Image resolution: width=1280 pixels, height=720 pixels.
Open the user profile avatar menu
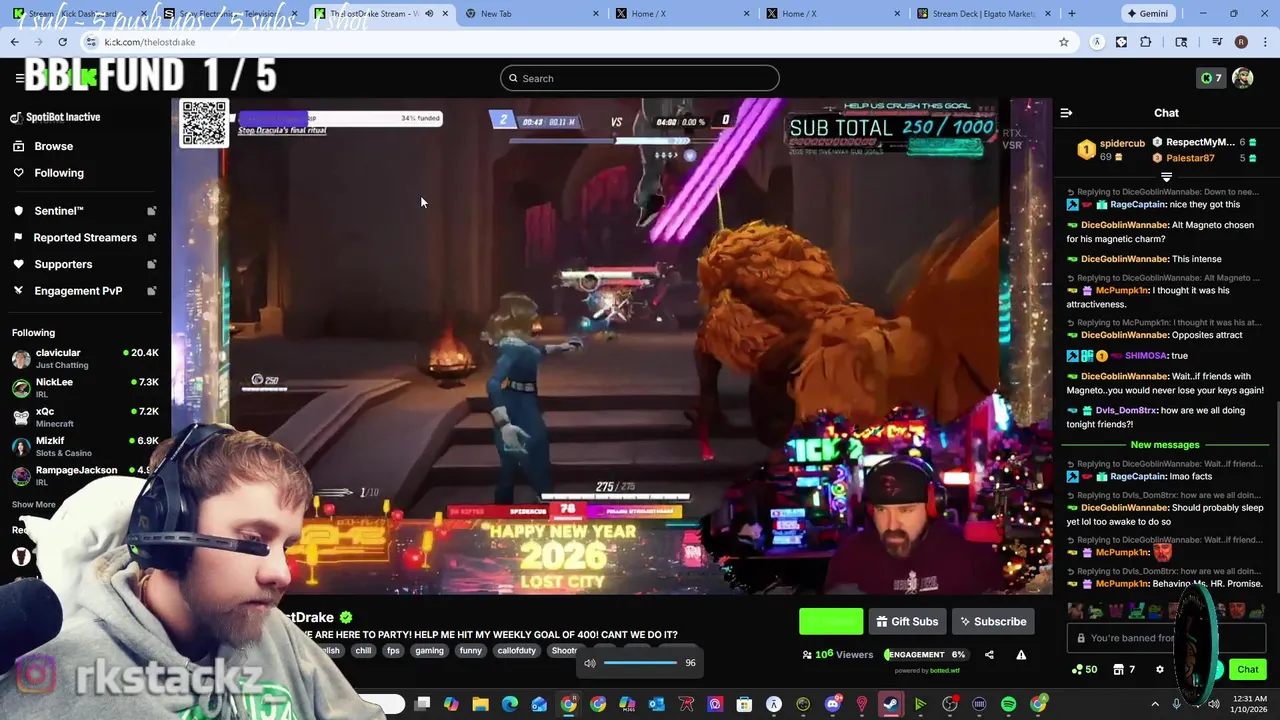1243,78
